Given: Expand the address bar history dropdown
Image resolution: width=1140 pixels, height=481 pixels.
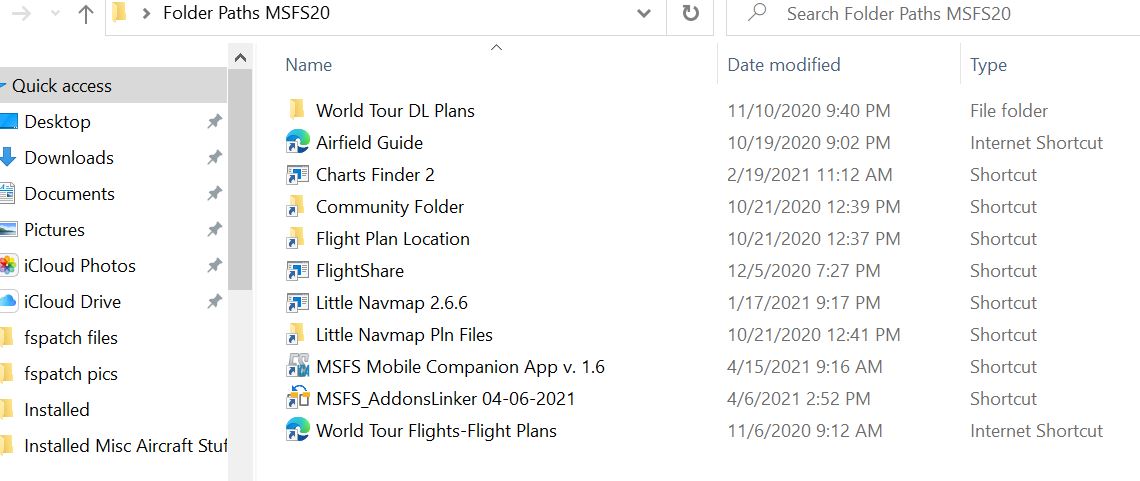Looking at the screenshot, I should [643, 14].
